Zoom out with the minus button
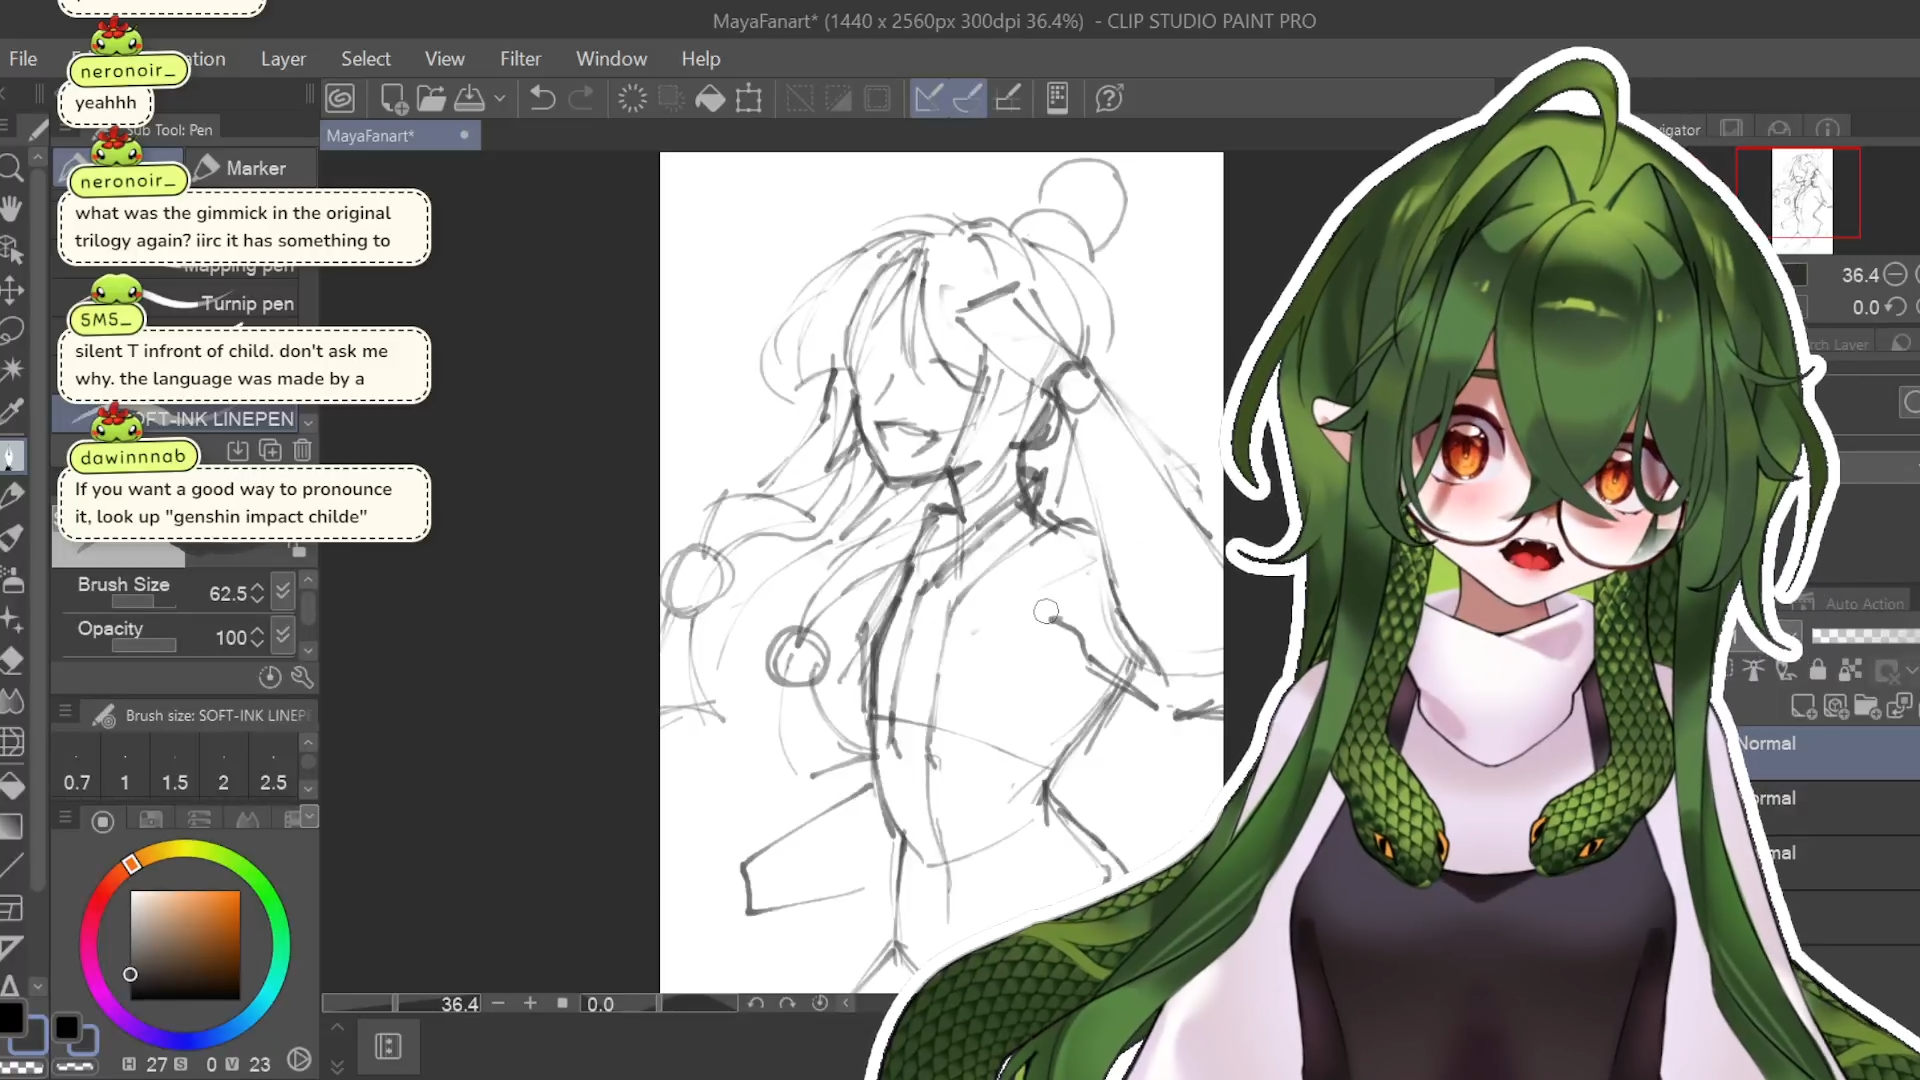Image resolution: width=1920 pixels, height=1080 pixels. (x=498, y=1003)
